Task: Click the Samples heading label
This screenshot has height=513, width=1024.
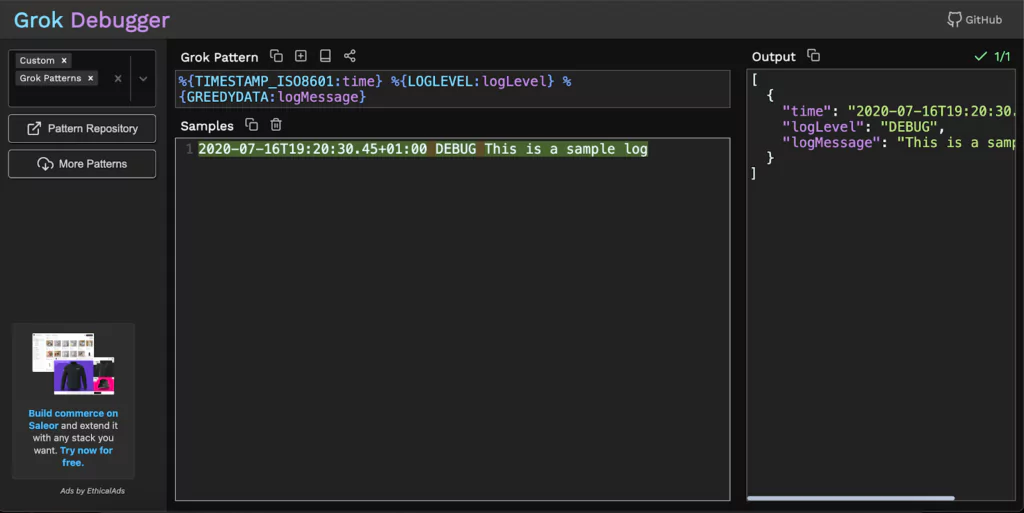Action: tap(207, 126)
